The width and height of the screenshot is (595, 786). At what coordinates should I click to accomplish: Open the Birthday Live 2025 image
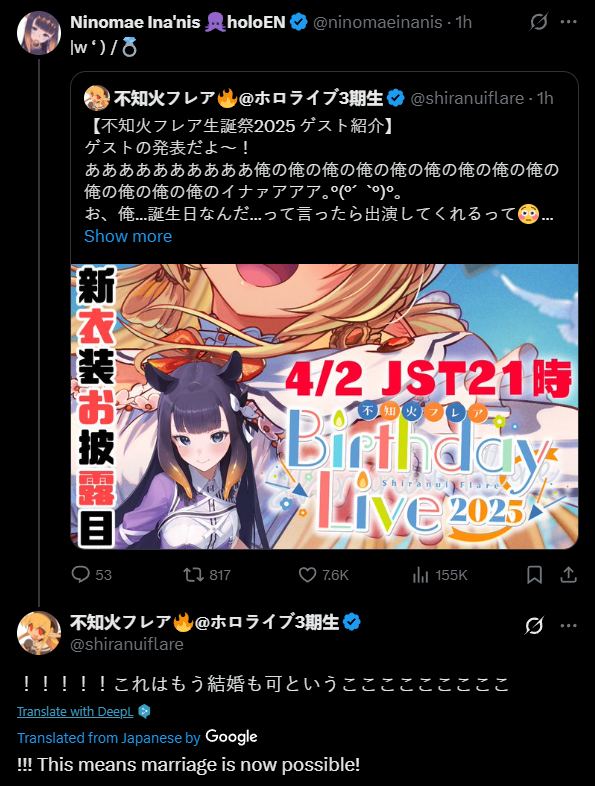[324, 407]
